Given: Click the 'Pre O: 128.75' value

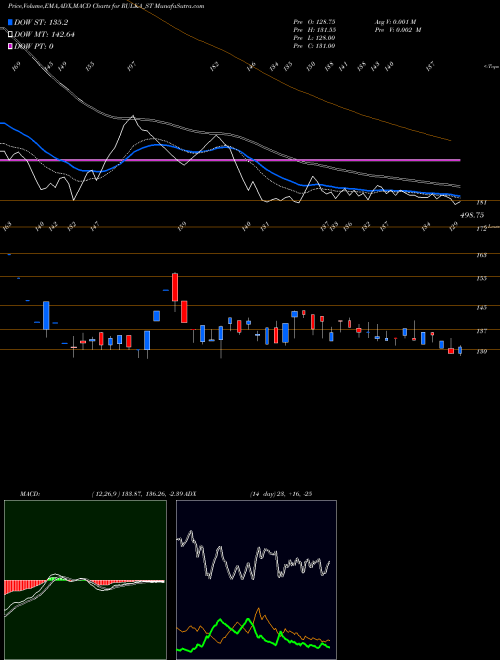Looking at the screenshot, I should [x=314, y=21].
